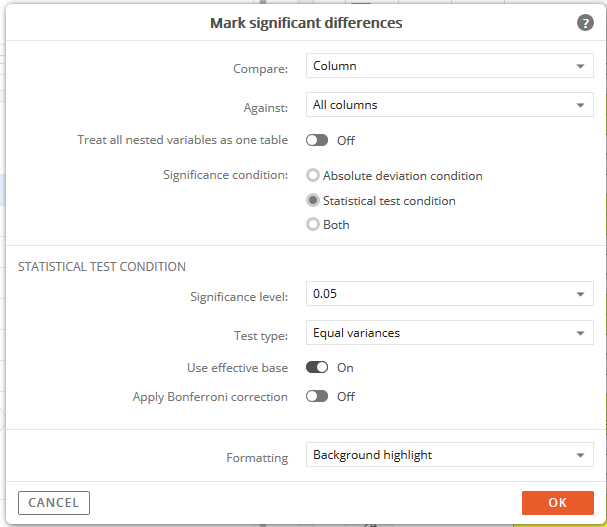The height and width of the screenshot is (527, 607).
Task: Click the Against dropdown arrow icon
Action: coord(580,105)
